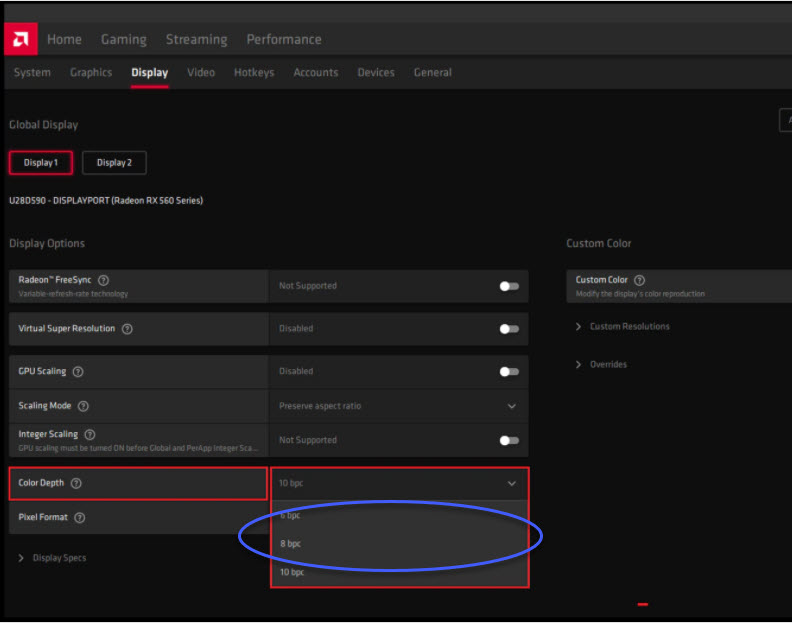Click the Pixel Format help icon
The height and width of the screenshot is (623, 792).
pos(79,518)
